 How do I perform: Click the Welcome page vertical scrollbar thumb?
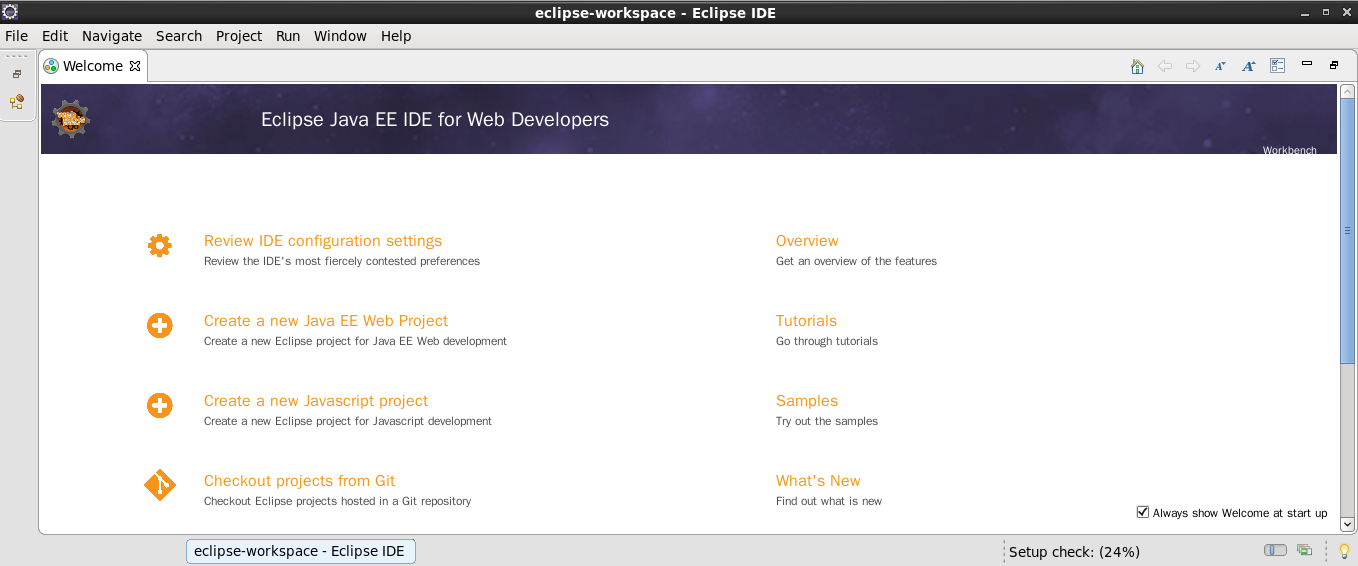tap(1347, 231)
